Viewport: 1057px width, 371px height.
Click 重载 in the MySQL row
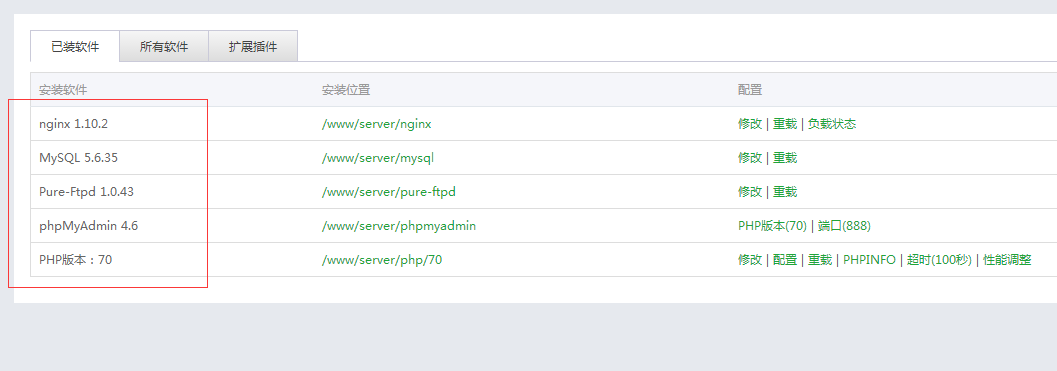click(785, 158)
